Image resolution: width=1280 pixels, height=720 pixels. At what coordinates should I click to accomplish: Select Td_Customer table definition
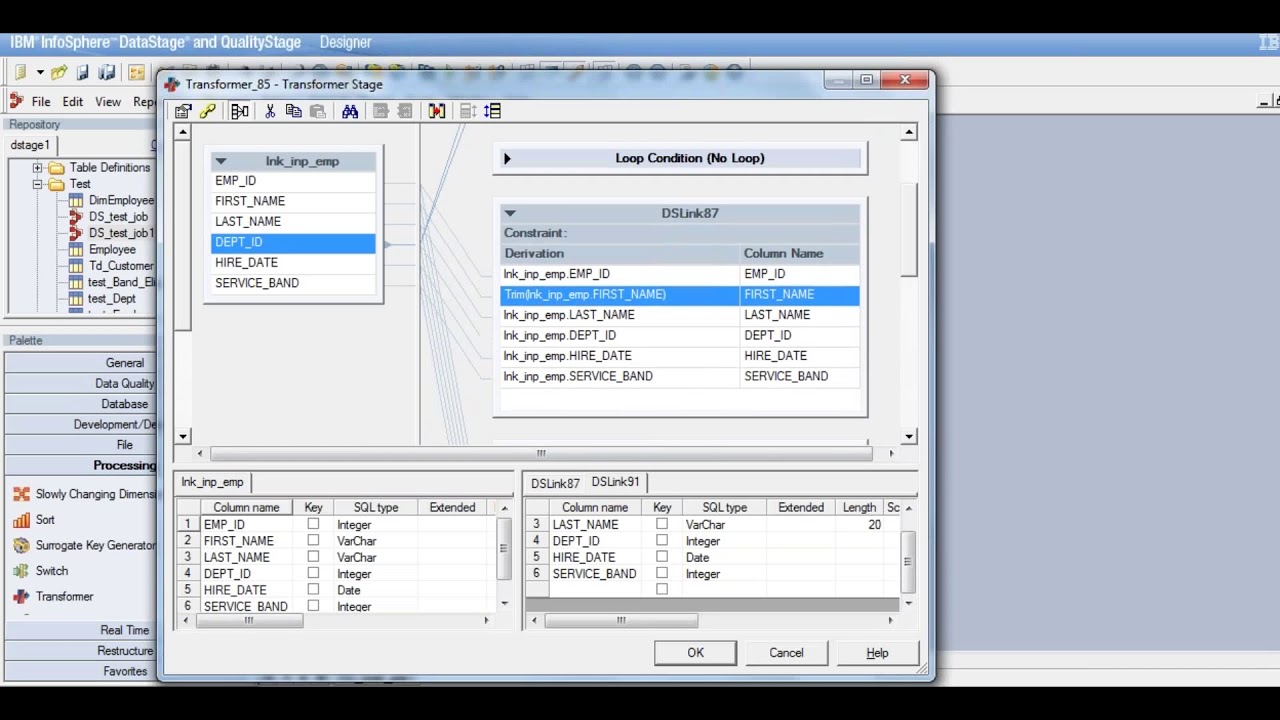click(x=121, y=266)
